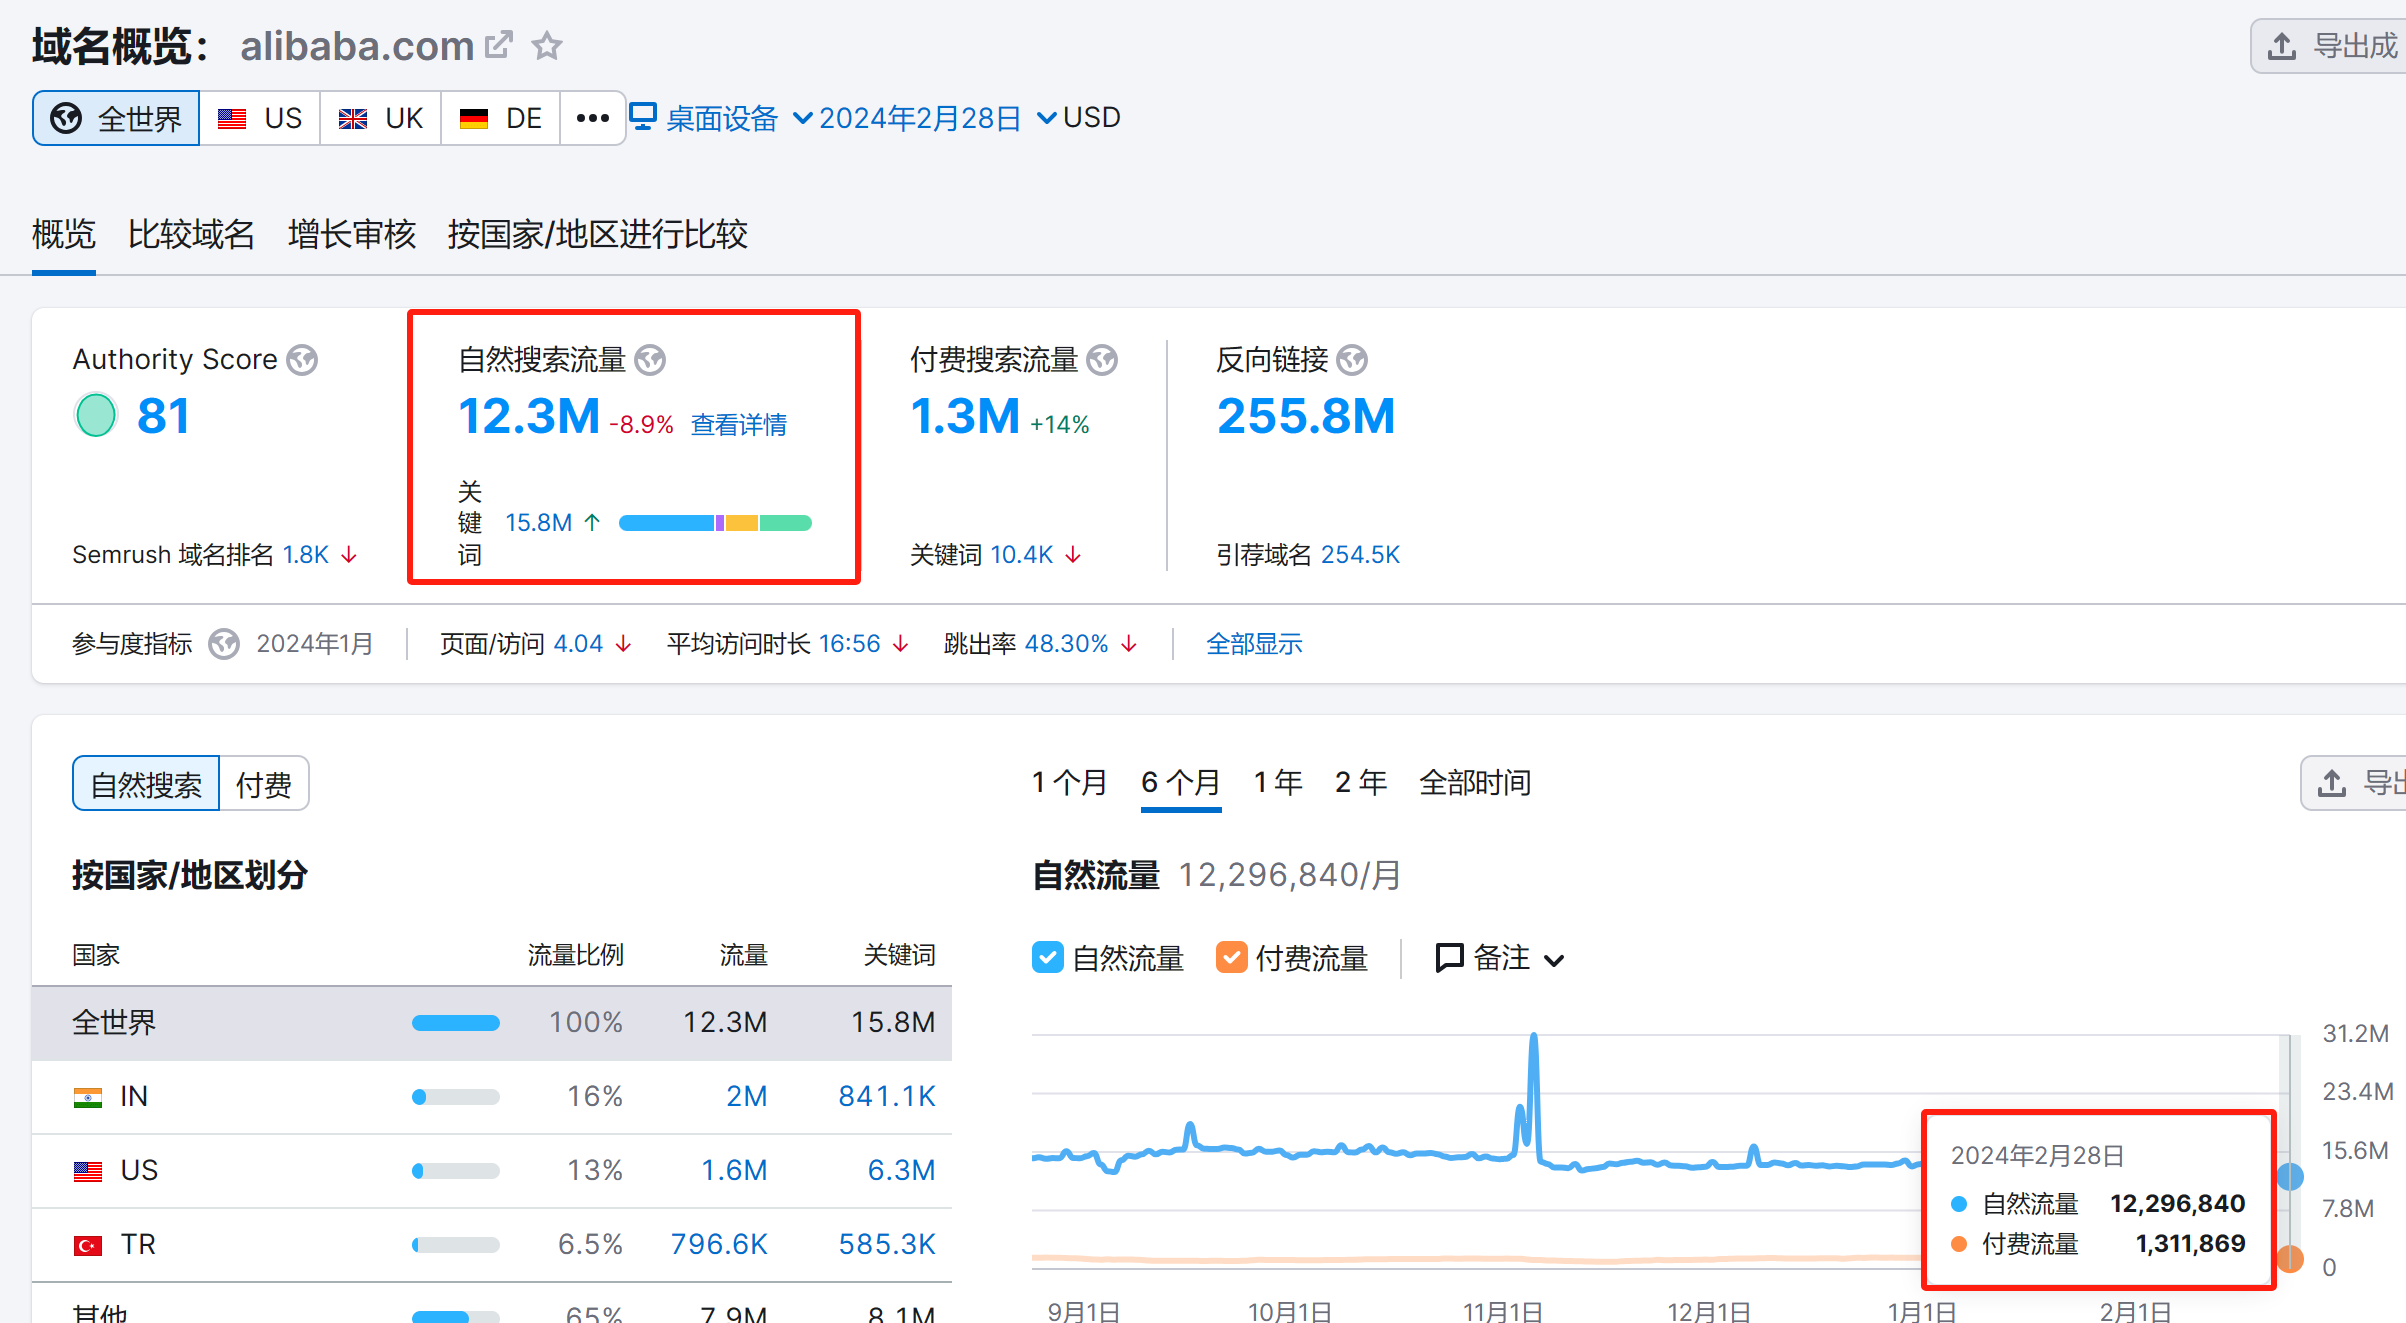Click the globe icon beside Authority Score

(x=302, y=360)
